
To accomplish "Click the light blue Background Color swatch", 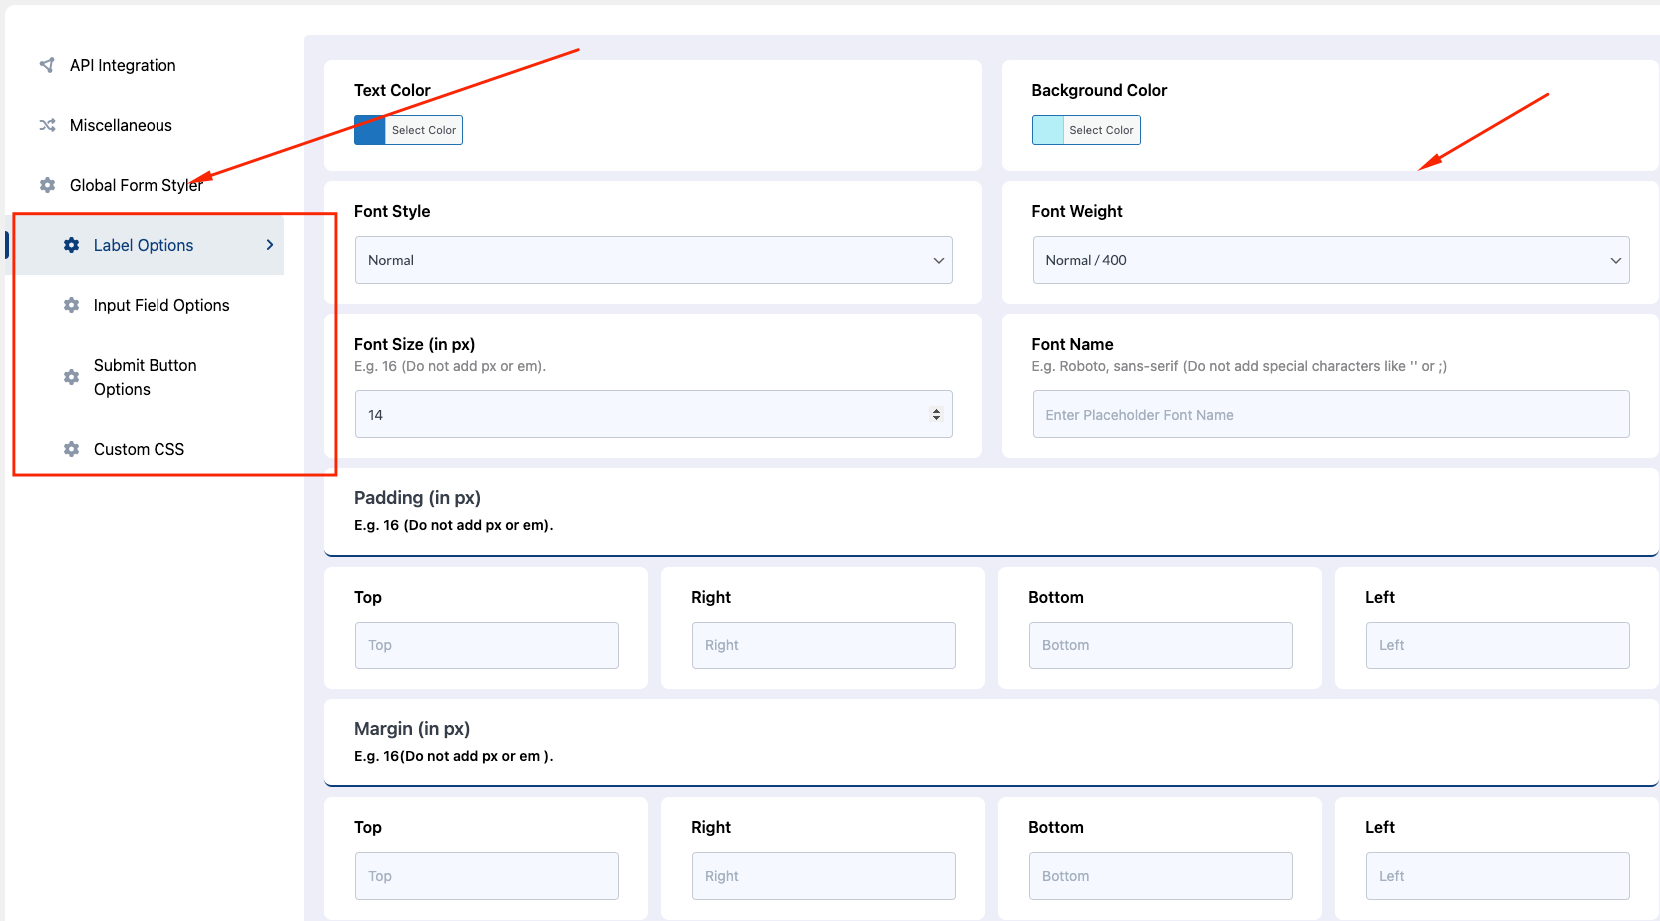I will pyautogui.click(x=1046, y=129).
